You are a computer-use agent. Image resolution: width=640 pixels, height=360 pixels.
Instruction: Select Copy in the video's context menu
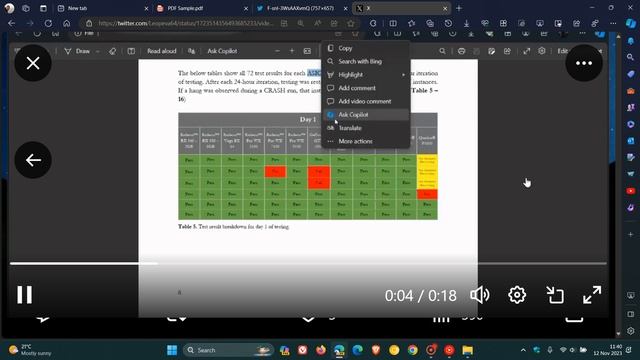pos(366,48)
